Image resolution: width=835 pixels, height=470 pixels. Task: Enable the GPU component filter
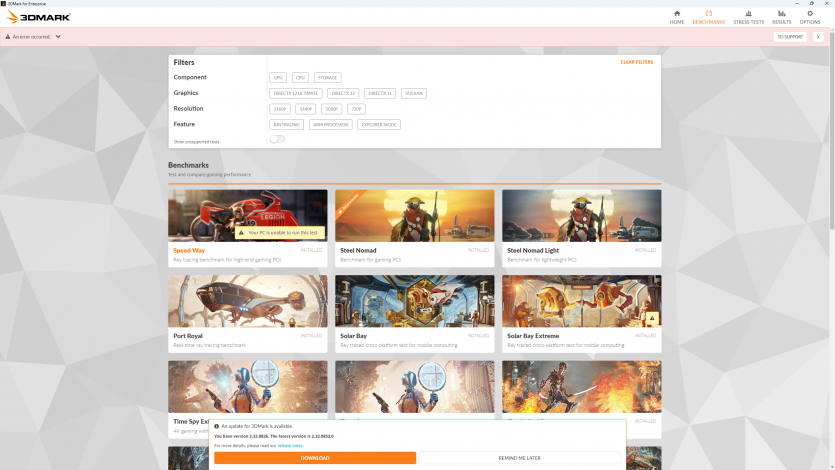278,77
